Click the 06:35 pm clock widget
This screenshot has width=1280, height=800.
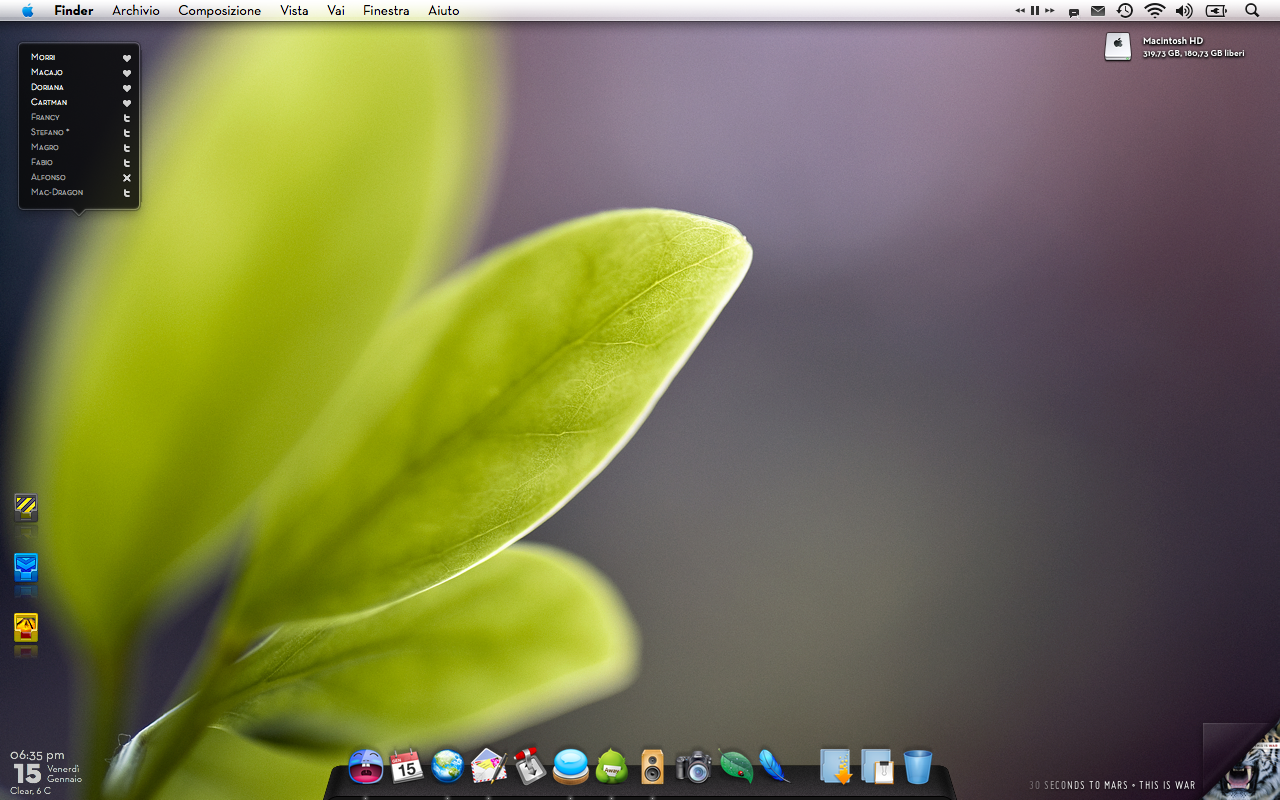coord(37,755)
